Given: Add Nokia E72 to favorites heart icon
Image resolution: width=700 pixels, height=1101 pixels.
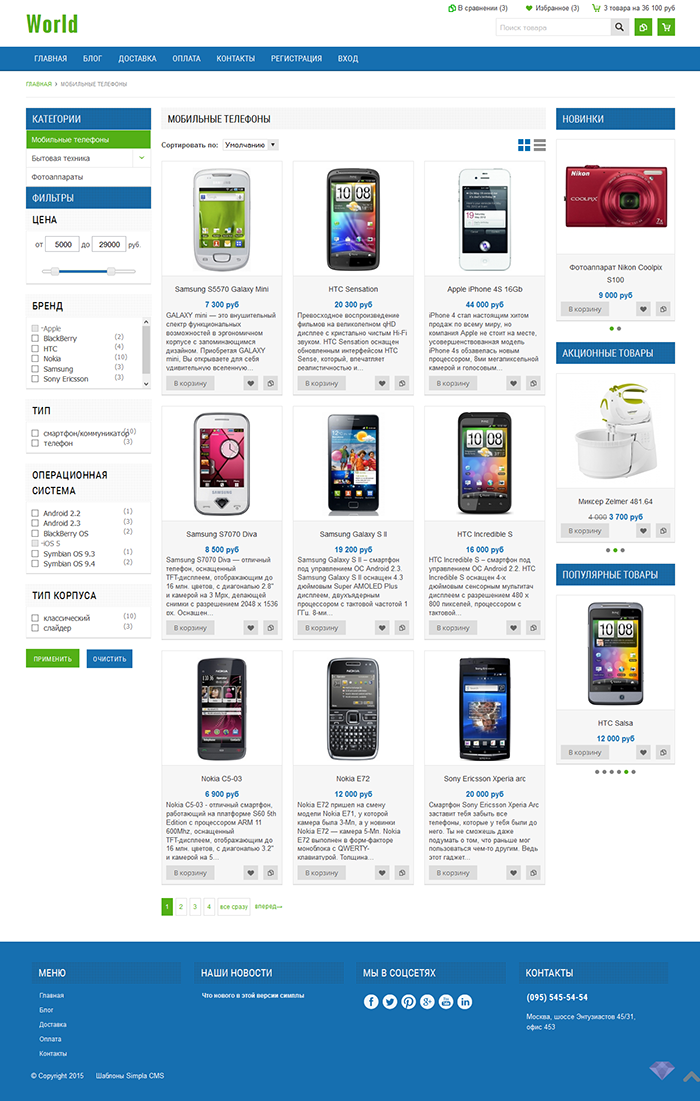Looking at the screenshot, I should [382, 873].
